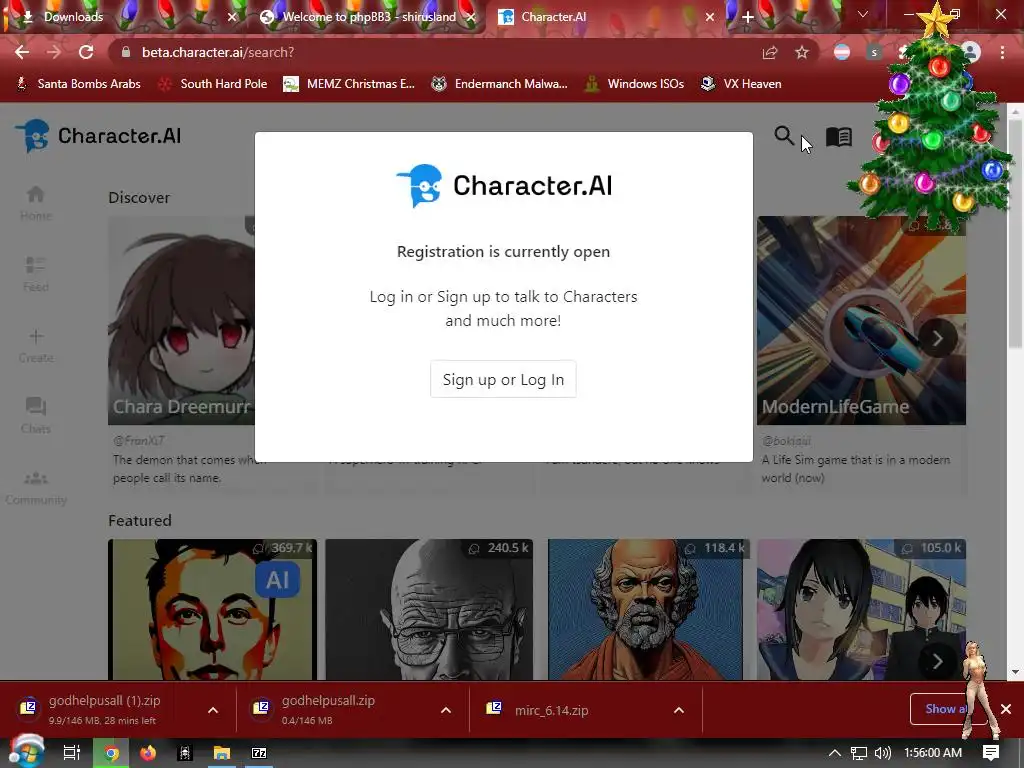Open featured card with 240.5 k chats
This screenshot has height=768, width=1024.
click(429, 609)
